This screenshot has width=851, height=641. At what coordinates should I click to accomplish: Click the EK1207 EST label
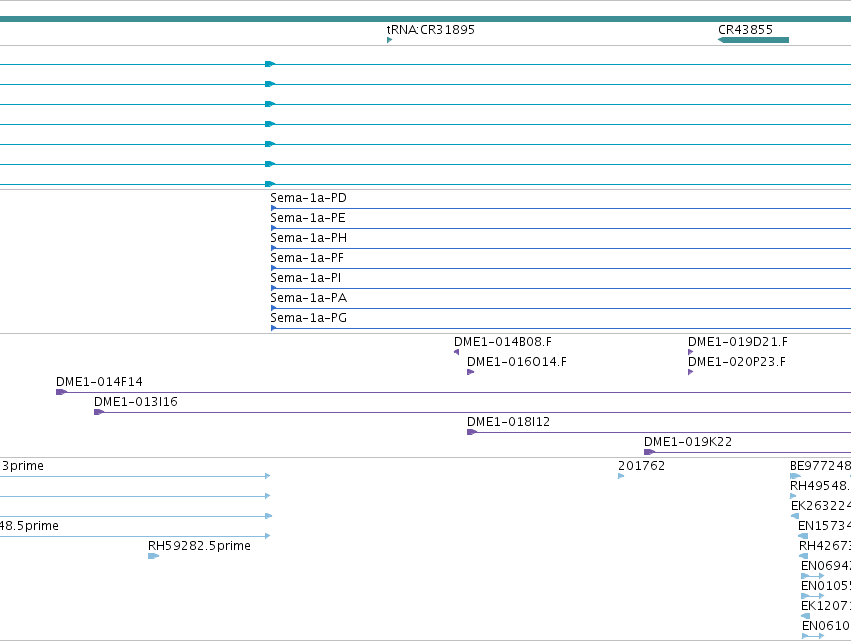826,606
